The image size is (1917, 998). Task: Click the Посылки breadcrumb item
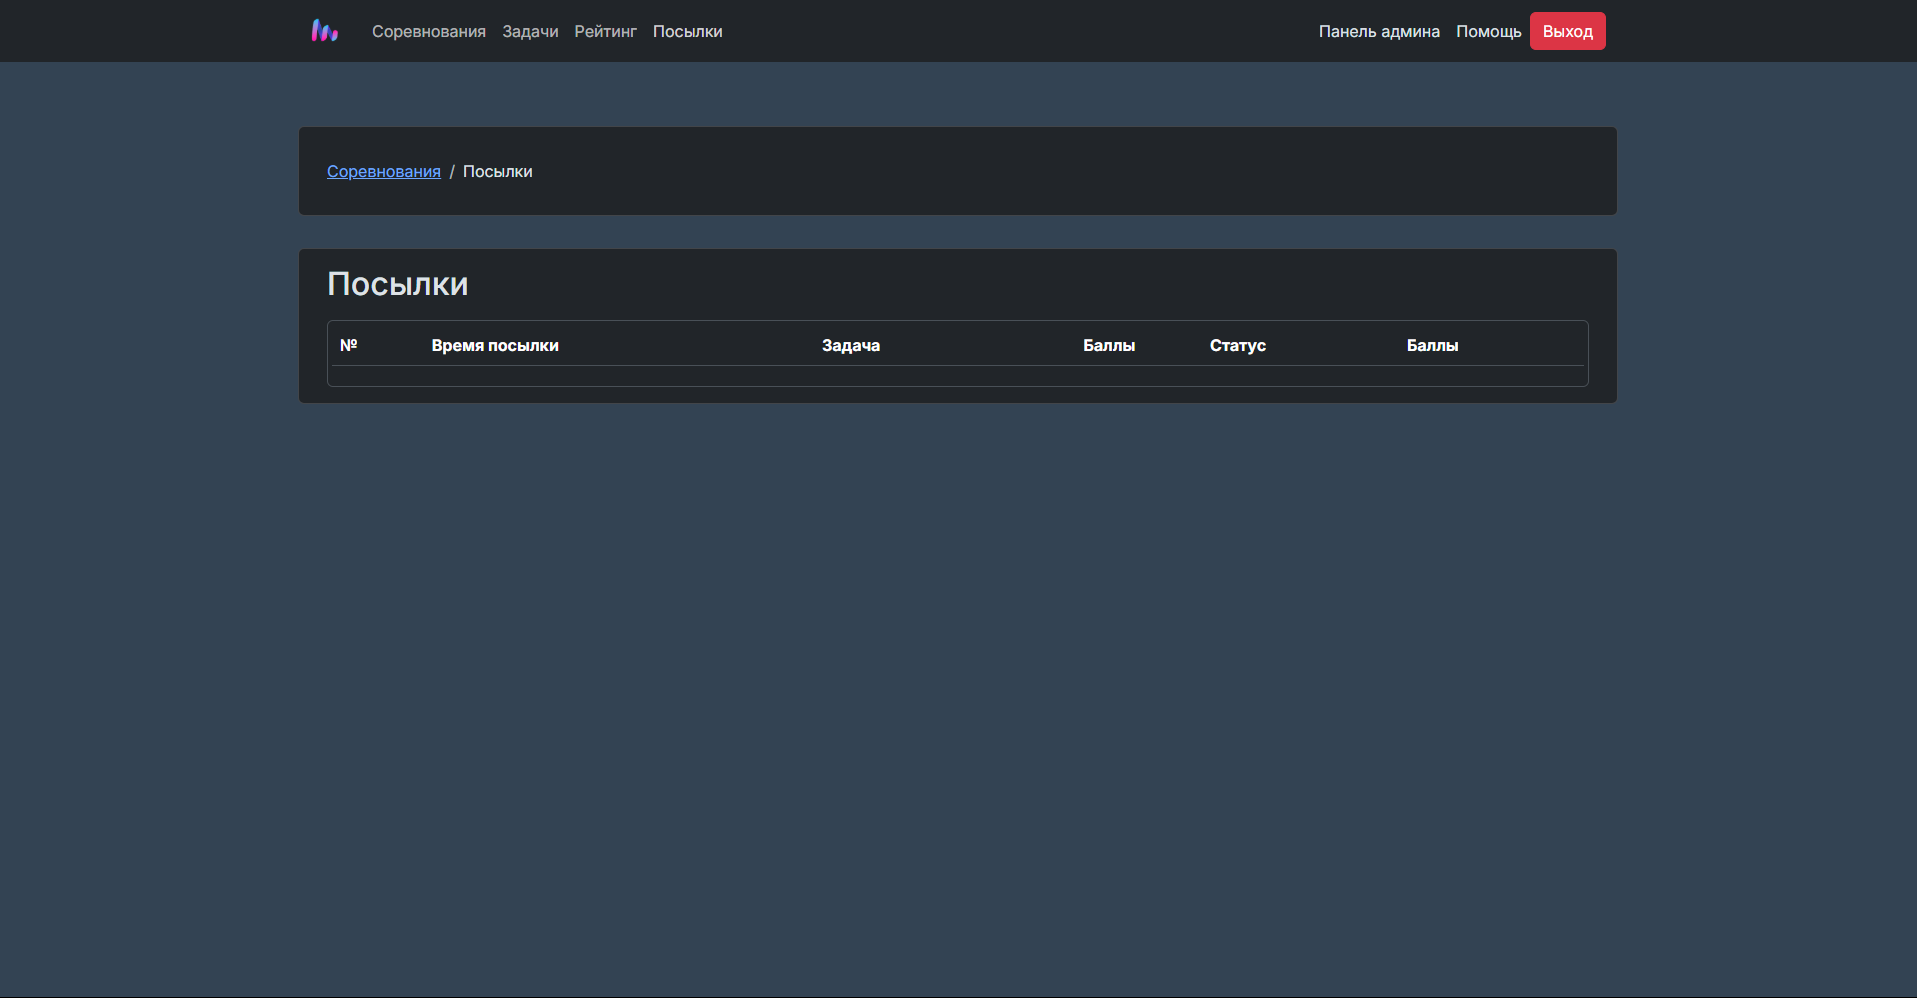497,172
